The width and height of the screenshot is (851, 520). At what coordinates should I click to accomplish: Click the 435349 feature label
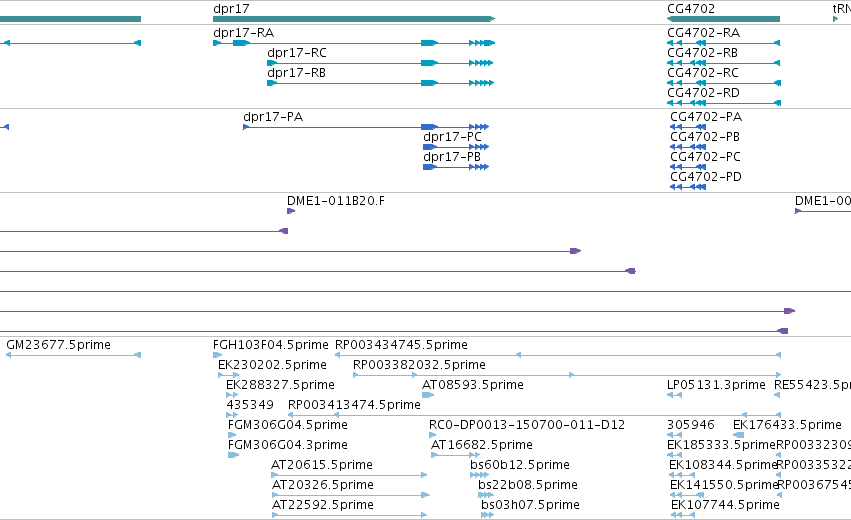(x=250, y=405)
